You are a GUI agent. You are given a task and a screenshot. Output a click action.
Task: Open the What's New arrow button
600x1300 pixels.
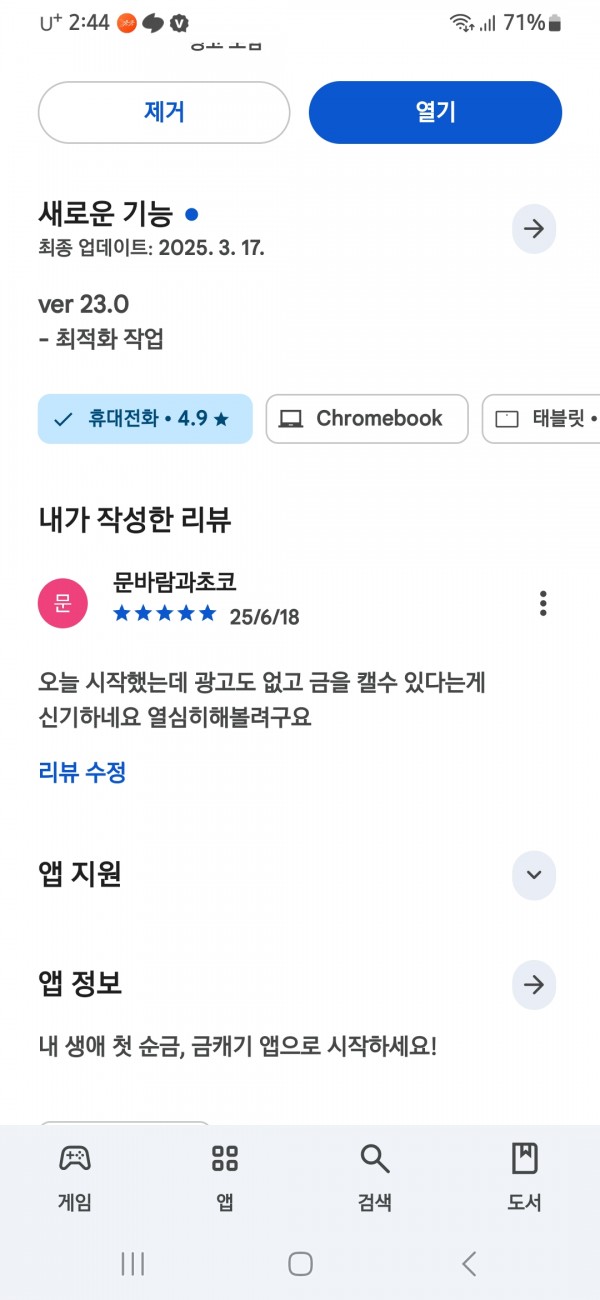point(534,229)
